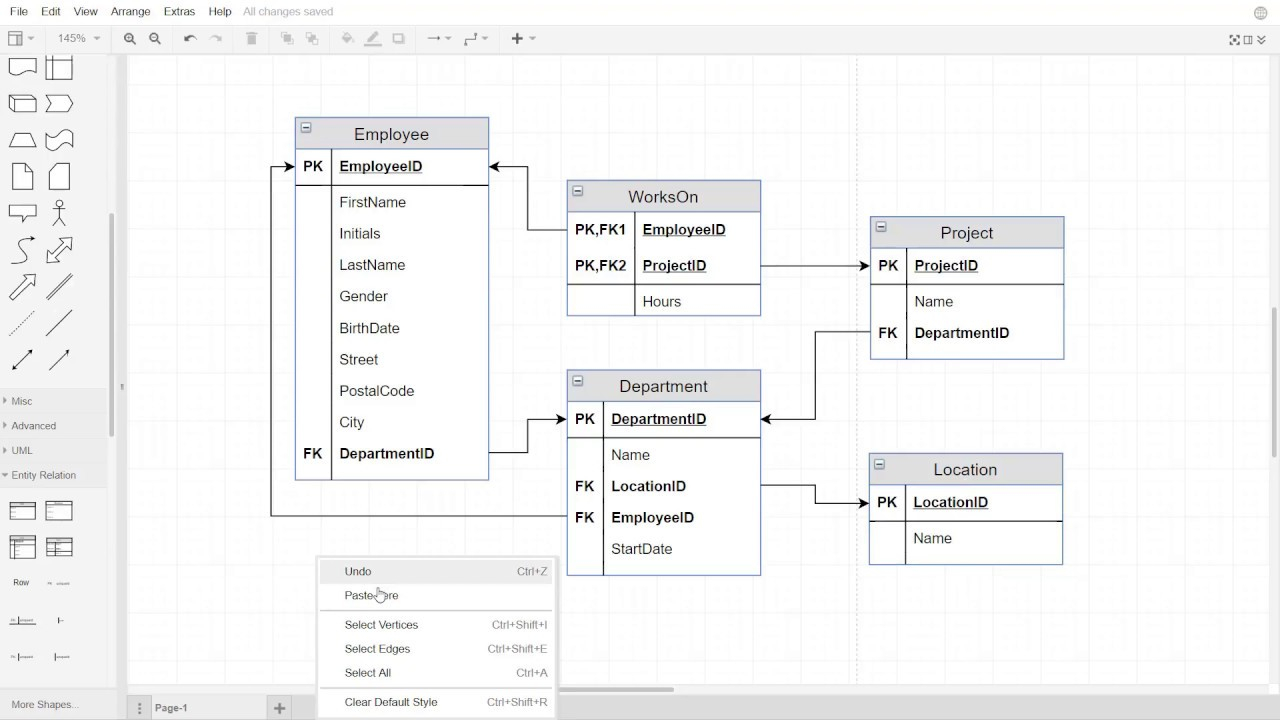Select the single block arrow shape
The width and height of the screenshot is (1280, 720).
click(22, 287)
